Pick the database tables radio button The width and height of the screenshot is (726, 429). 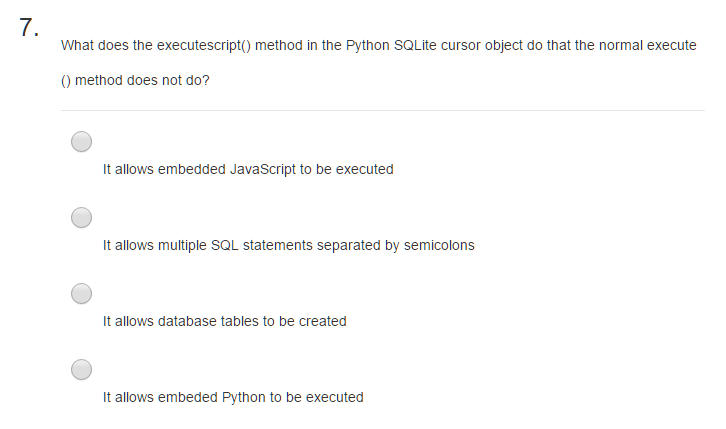[x=81, y=293]
